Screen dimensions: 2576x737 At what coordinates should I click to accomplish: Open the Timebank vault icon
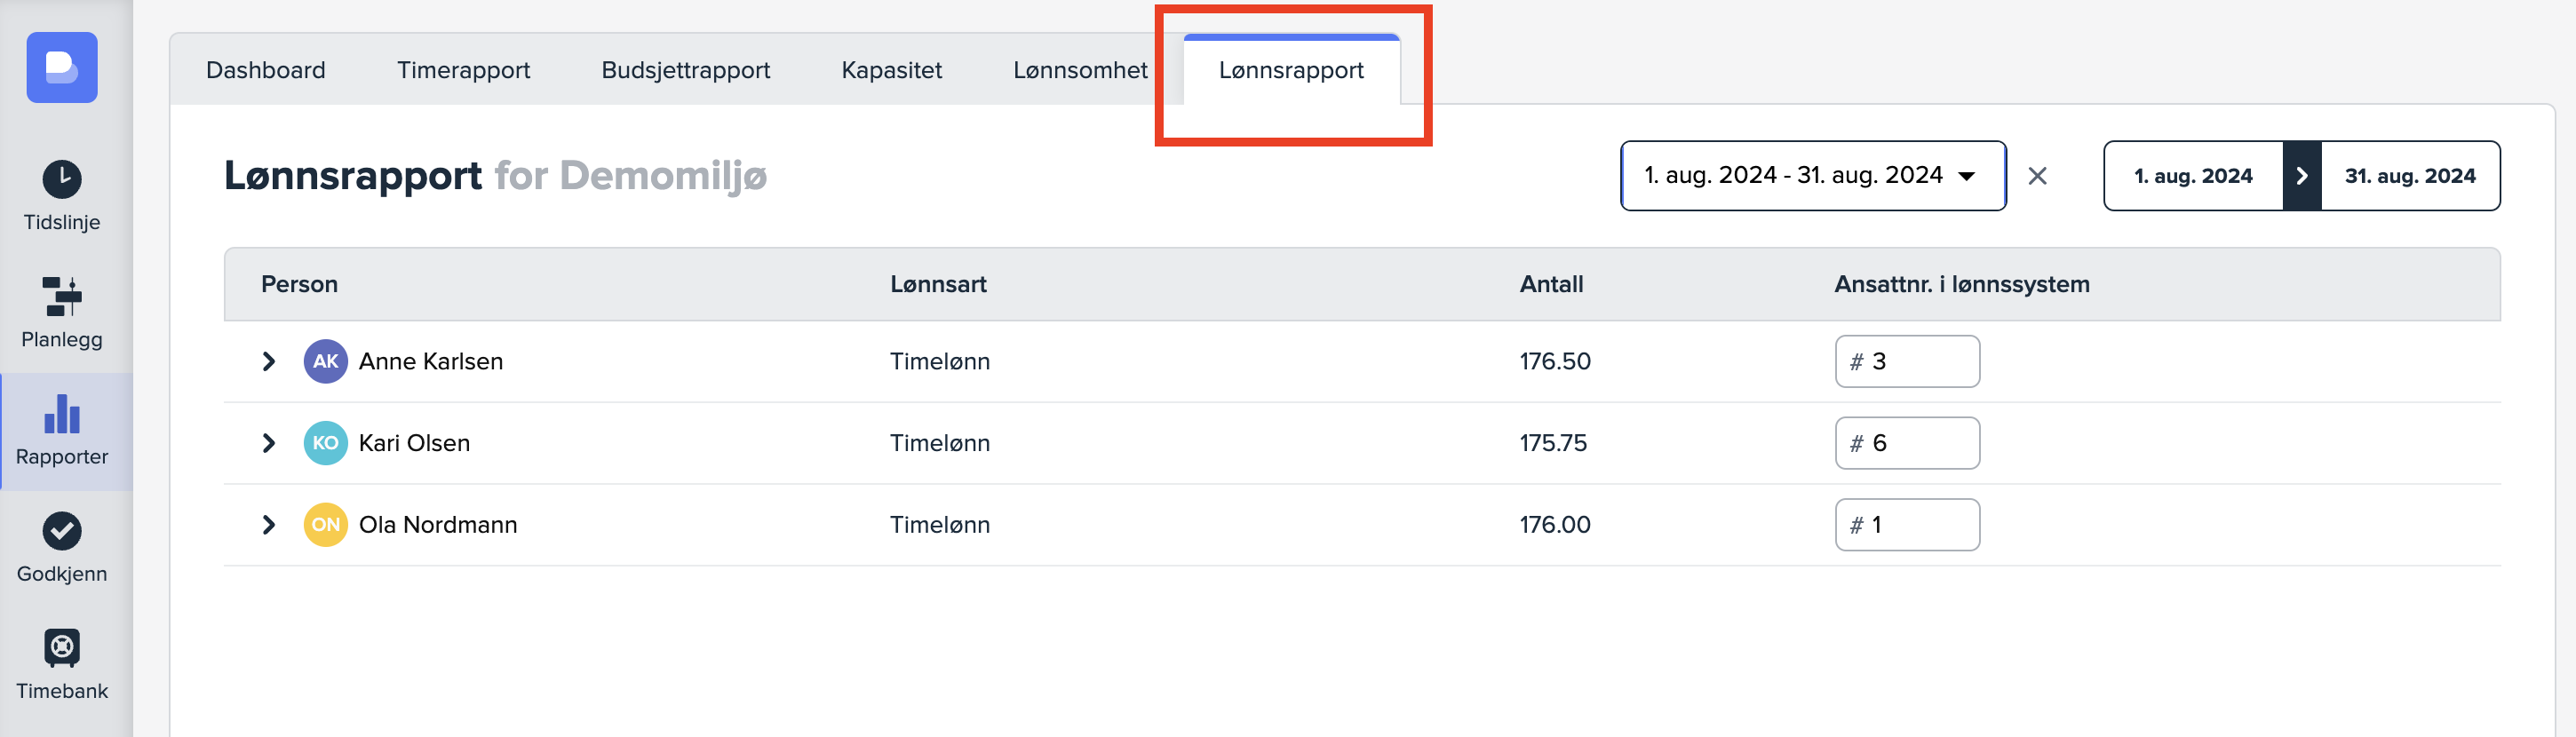pyautogui.click(x=62, y=648)
